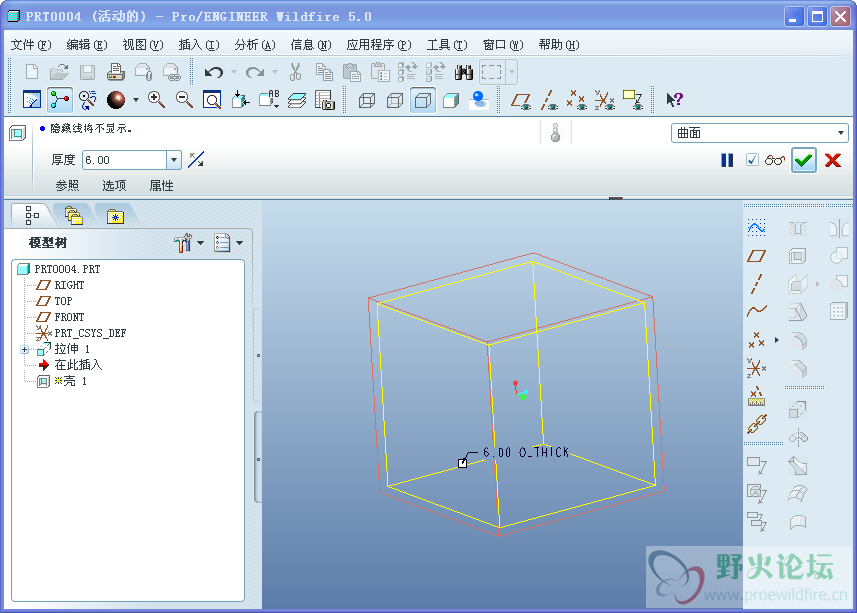
Task: Open the appearance gallery dropdown arrow
Action: click(x=136, y=100)
